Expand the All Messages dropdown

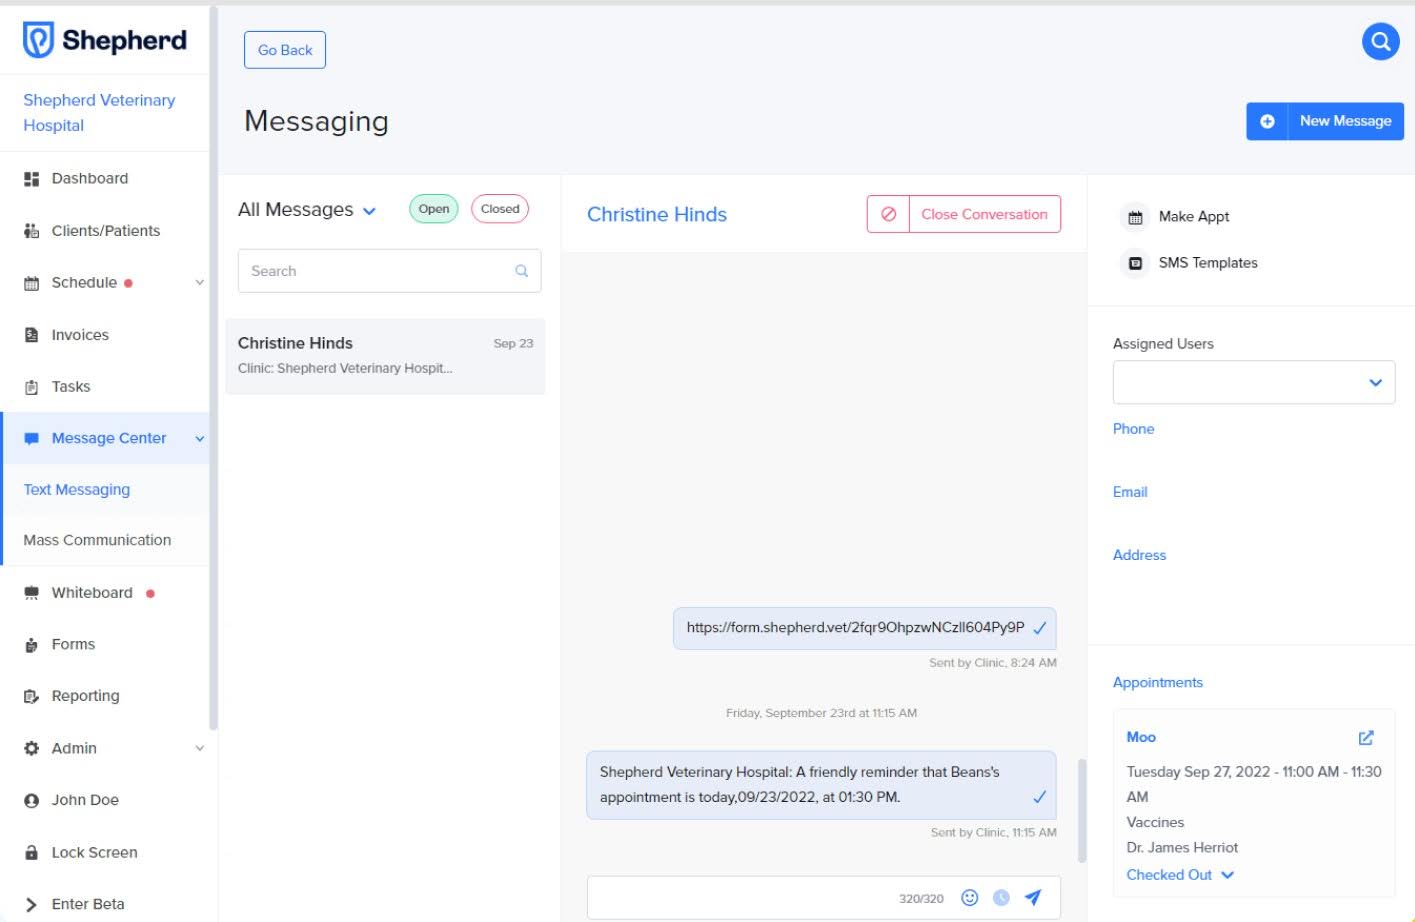coord(369,211)
